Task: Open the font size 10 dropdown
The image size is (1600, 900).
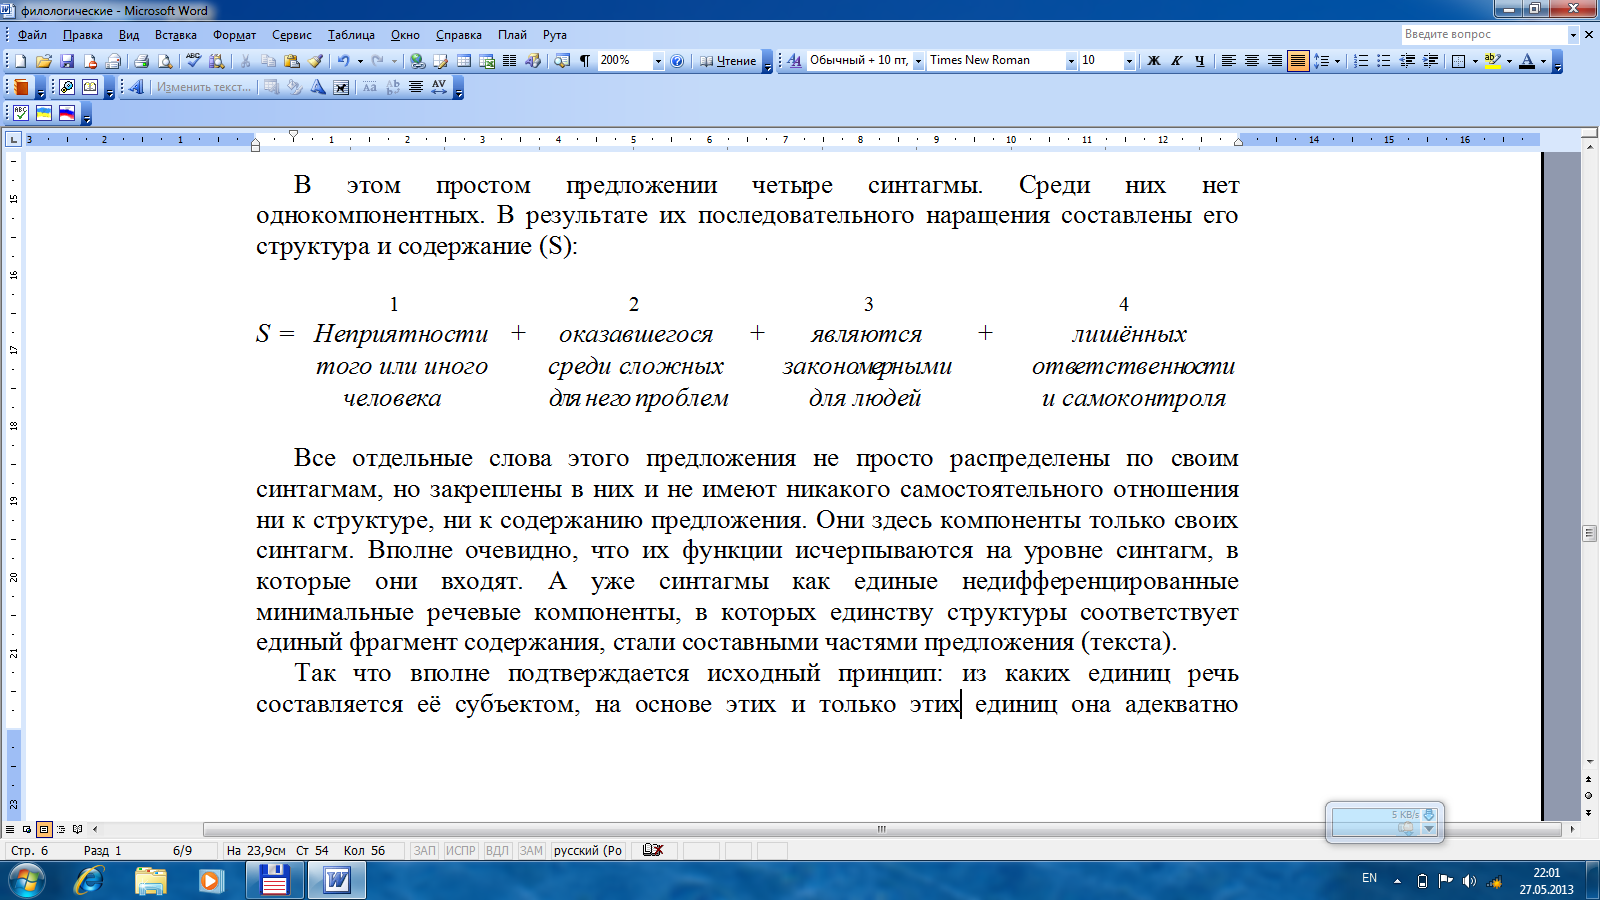Action: (1129, 61)
